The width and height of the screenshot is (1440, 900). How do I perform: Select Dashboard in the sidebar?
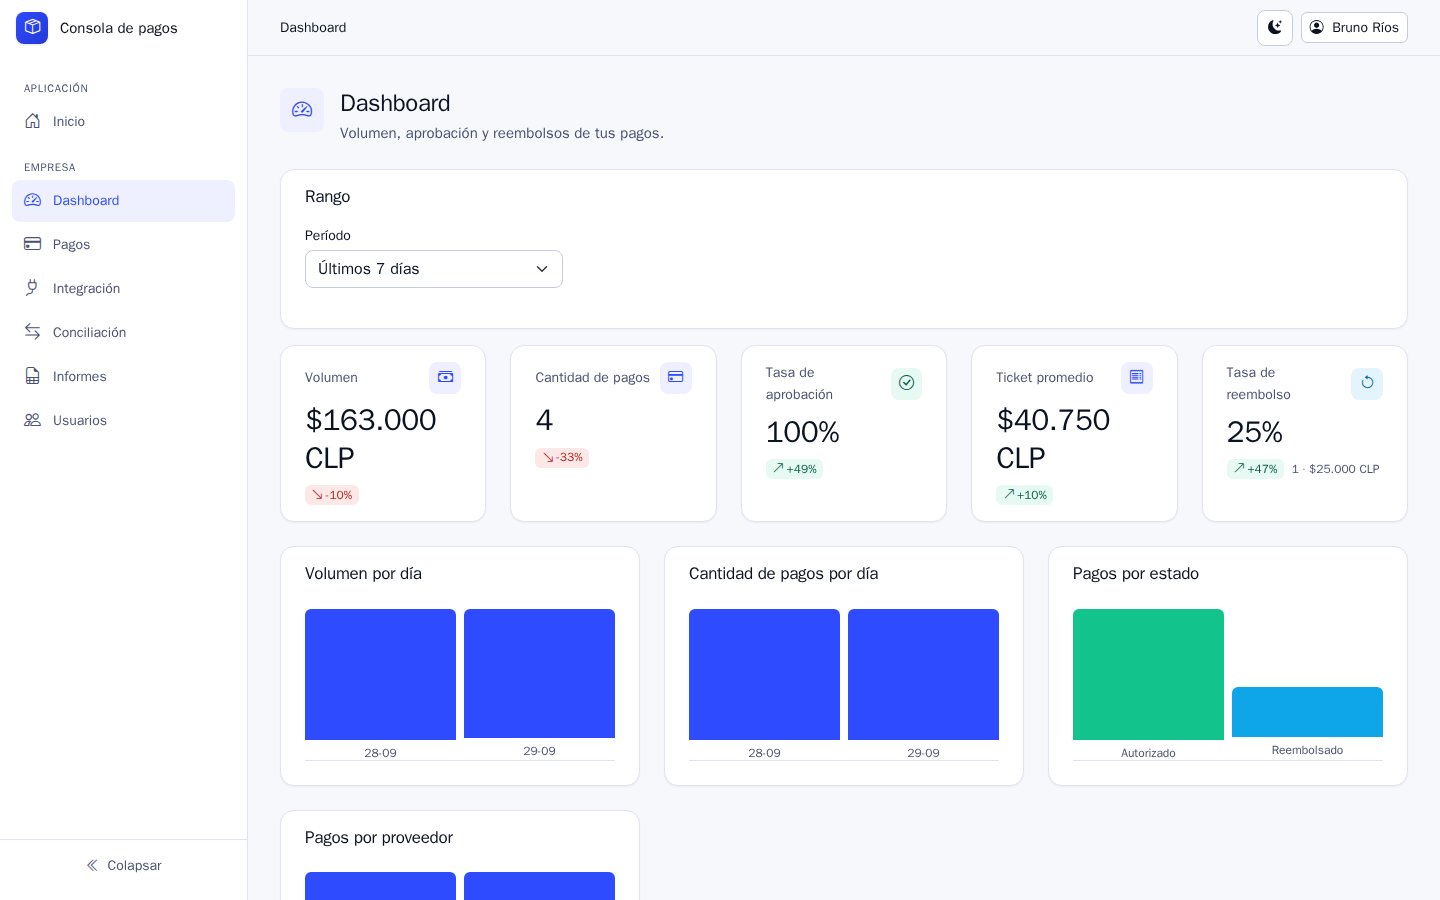(123, 201)
